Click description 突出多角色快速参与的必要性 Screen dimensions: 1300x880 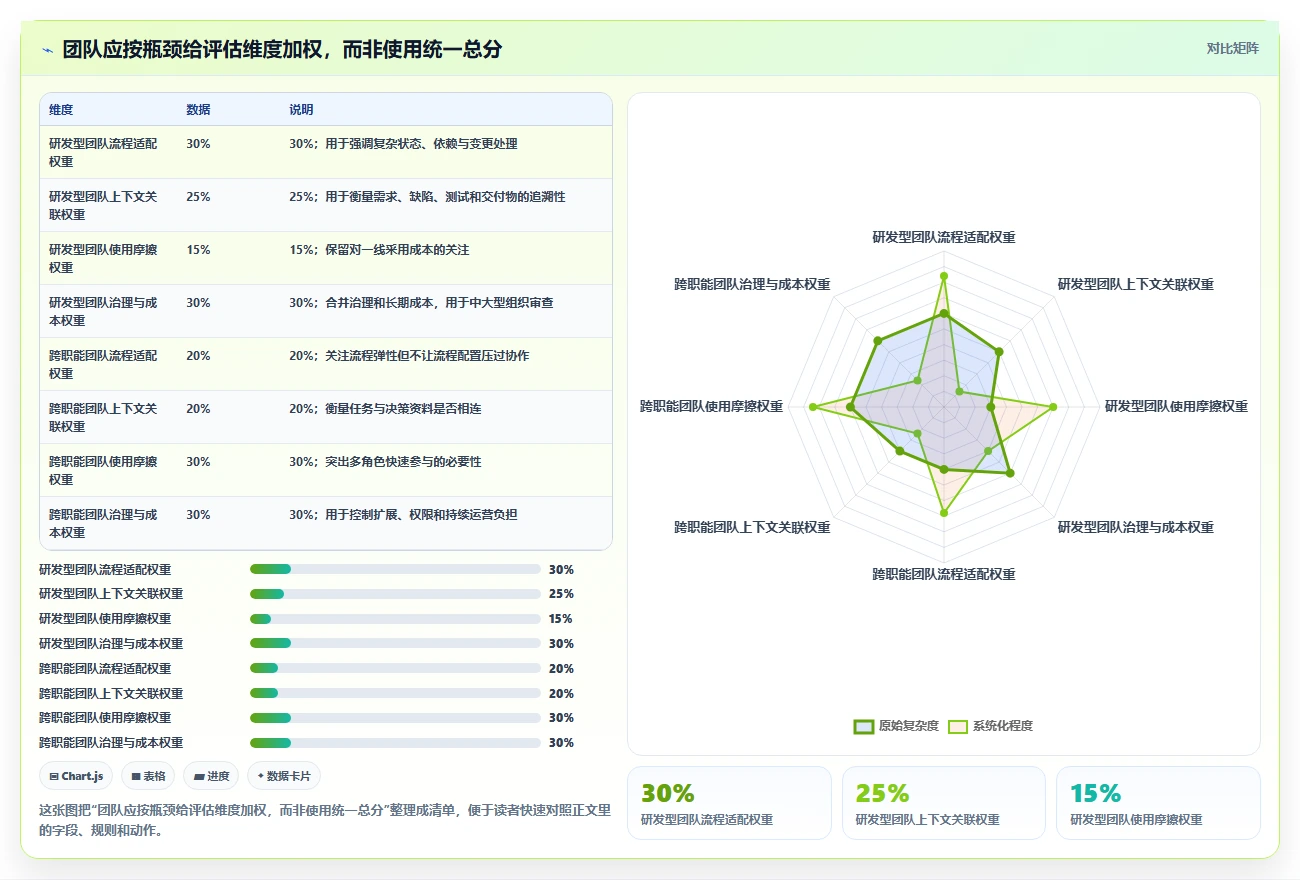point(403,462)
